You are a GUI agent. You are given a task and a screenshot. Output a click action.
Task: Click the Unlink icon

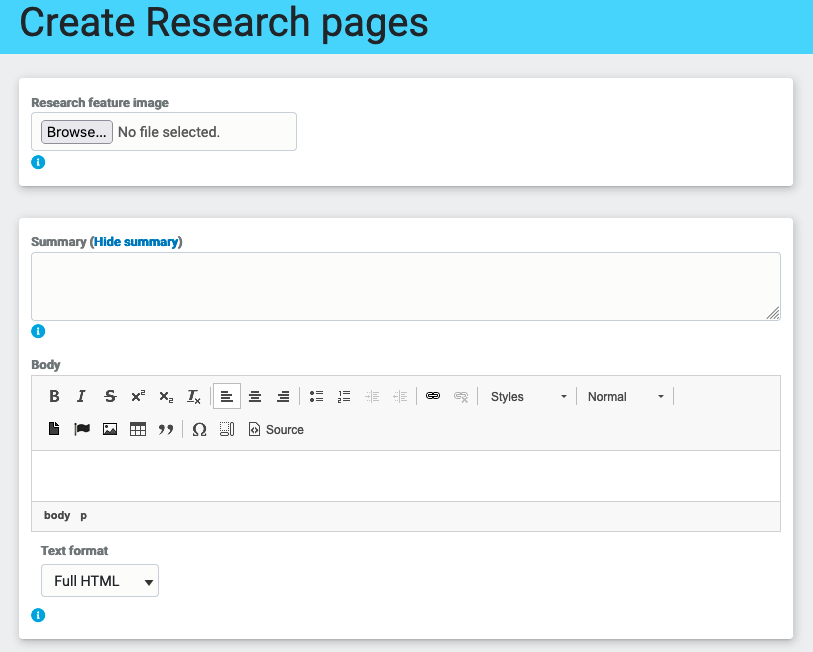(x=461, y=396)
